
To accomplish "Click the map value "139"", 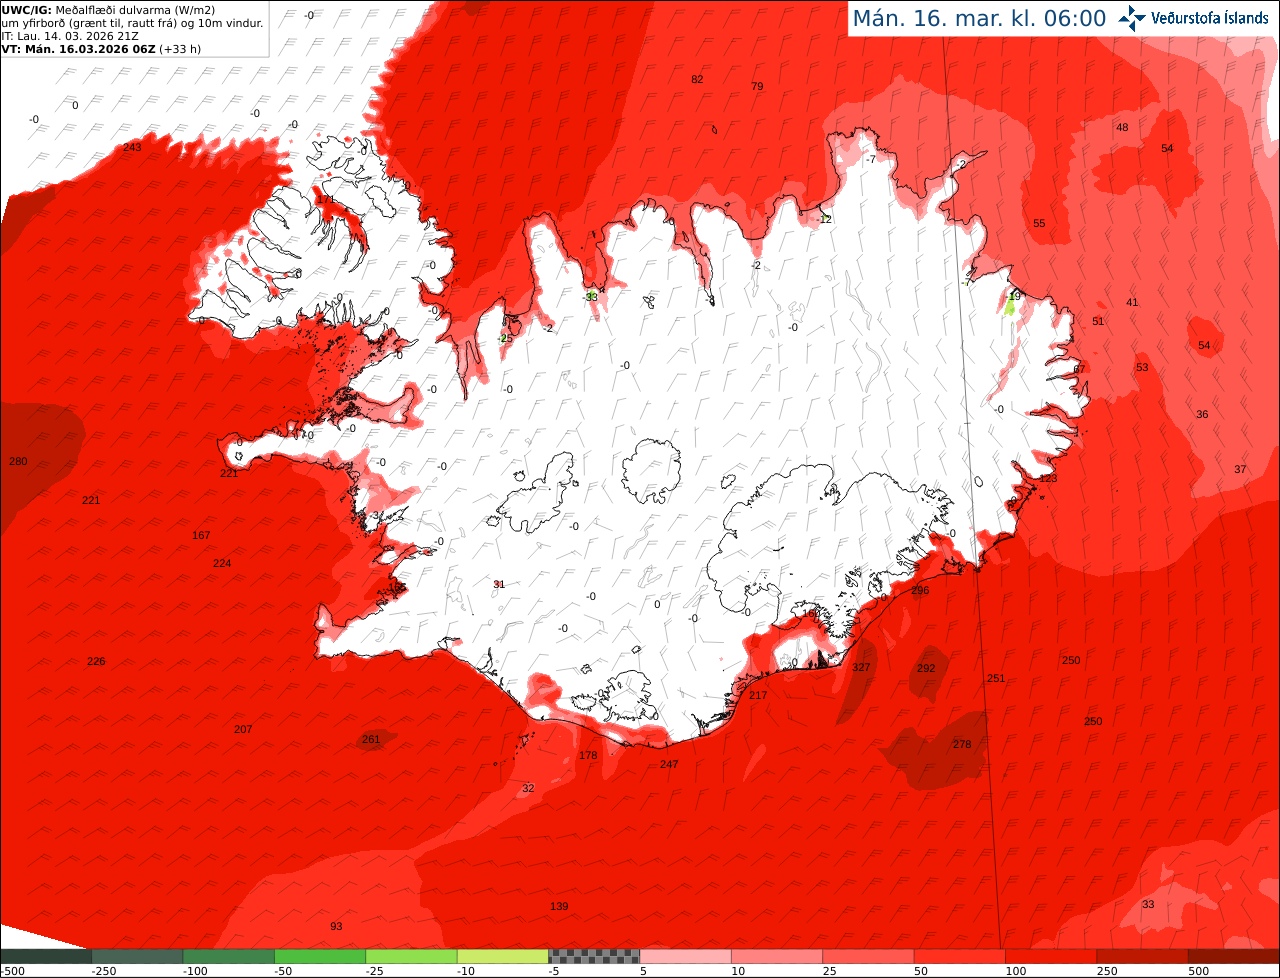I will [x=559, y=906].
